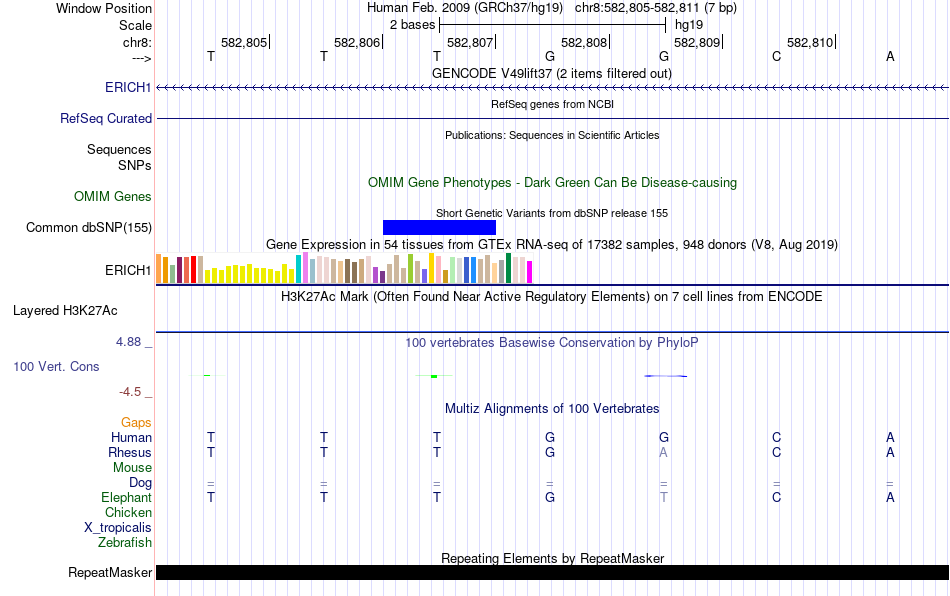Click the H3K27Ac Mark ENCODE track title
The width and height of the screenshot is (950, 596).
click(x=552, y=297)
